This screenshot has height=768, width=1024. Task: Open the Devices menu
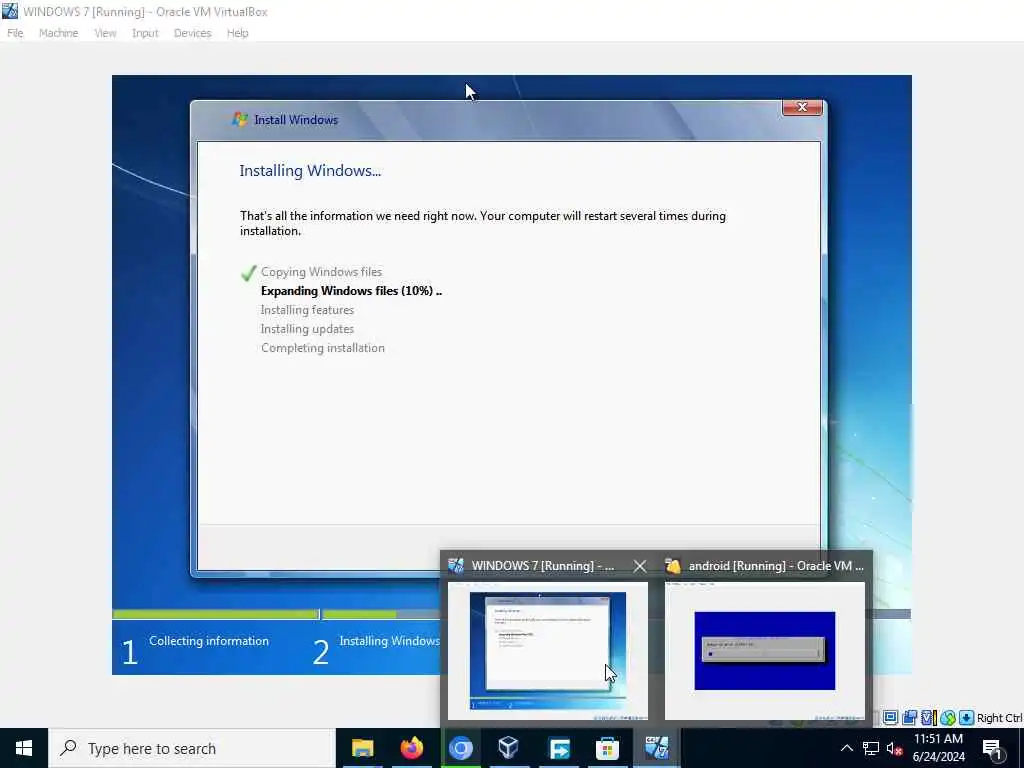192,33
